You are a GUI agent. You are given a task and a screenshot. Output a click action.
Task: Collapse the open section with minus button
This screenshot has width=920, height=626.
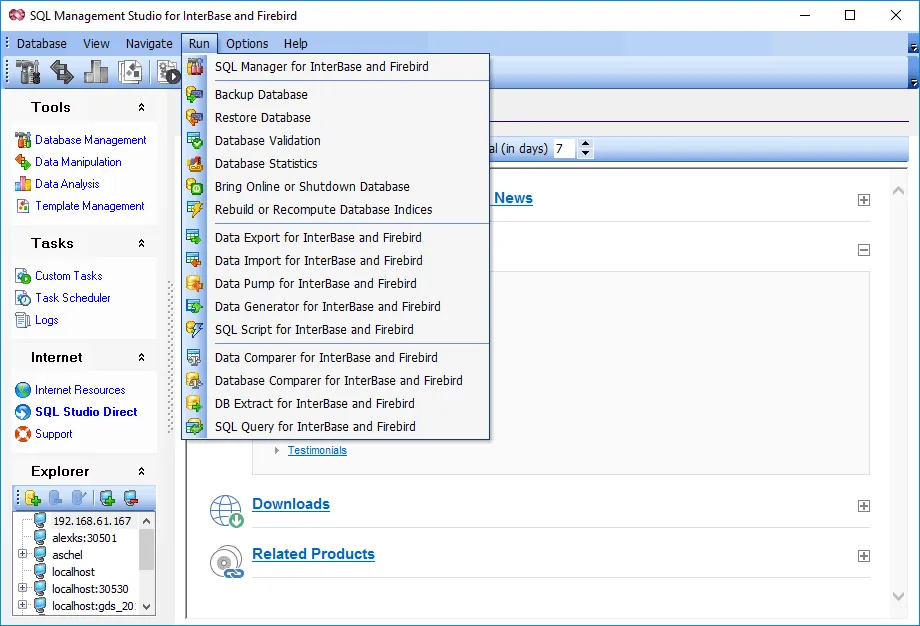tap(864, 251)
